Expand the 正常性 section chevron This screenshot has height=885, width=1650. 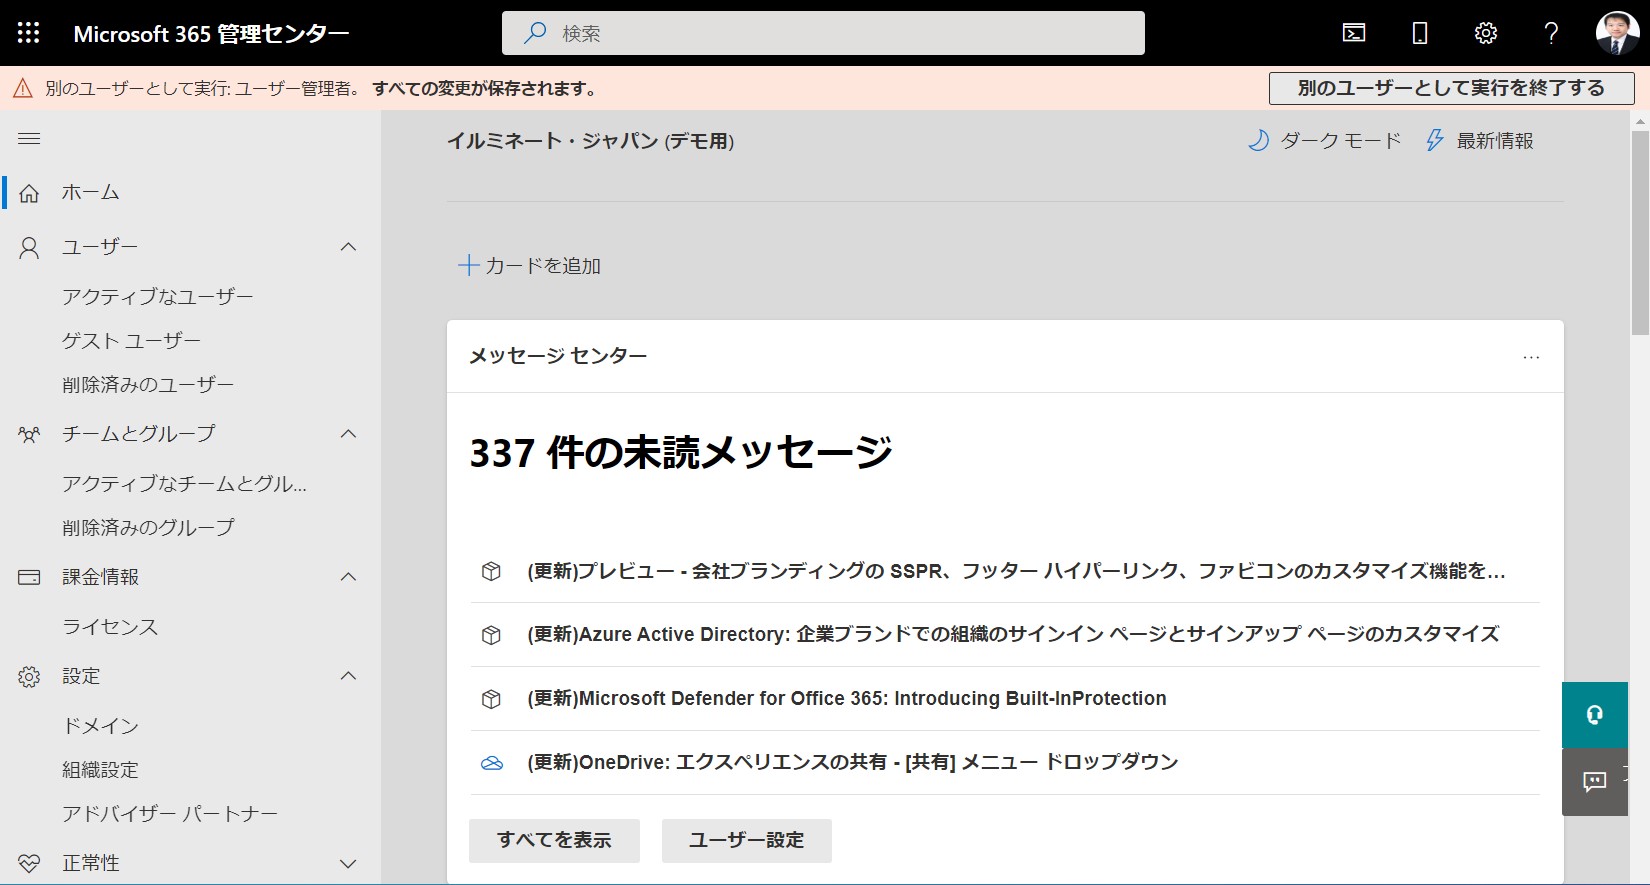348,864
